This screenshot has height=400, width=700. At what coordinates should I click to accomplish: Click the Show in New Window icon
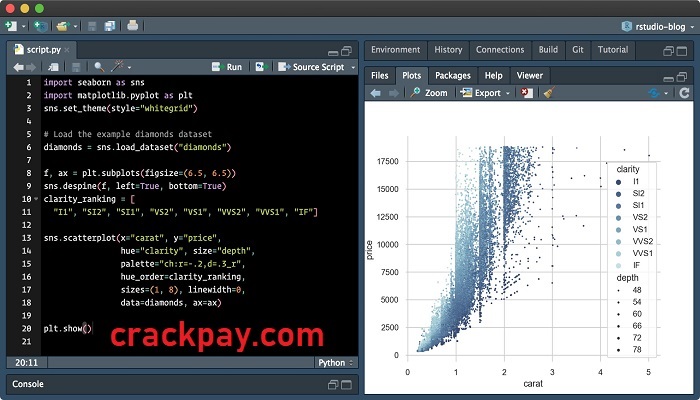[x=53, y=67]
